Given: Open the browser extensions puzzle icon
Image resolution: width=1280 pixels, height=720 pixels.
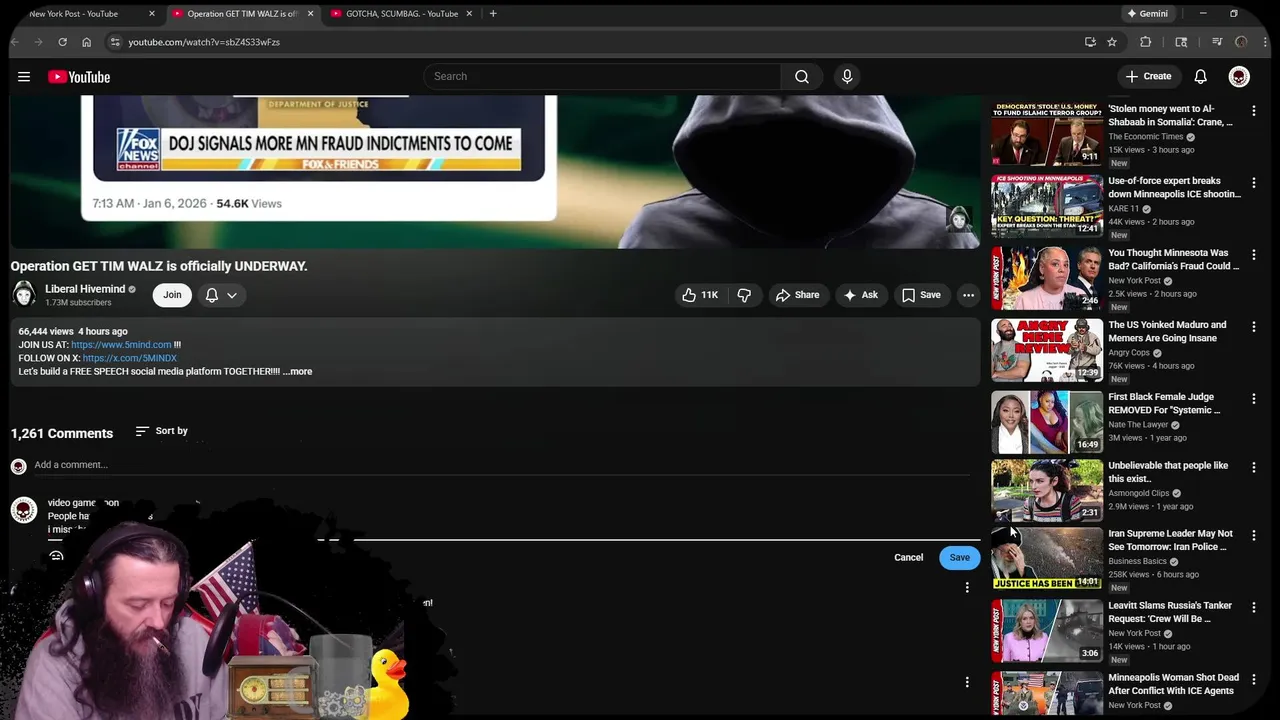Looking at the screenshot, I should (x=1146, y=42).
